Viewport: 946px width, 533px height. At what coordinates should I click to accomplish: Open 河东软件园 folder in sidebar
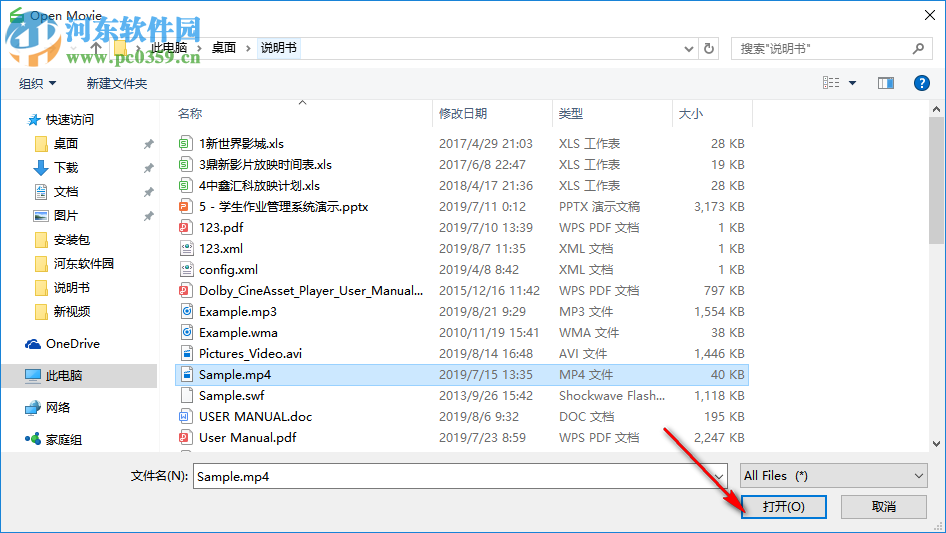[x=74, y=263]
